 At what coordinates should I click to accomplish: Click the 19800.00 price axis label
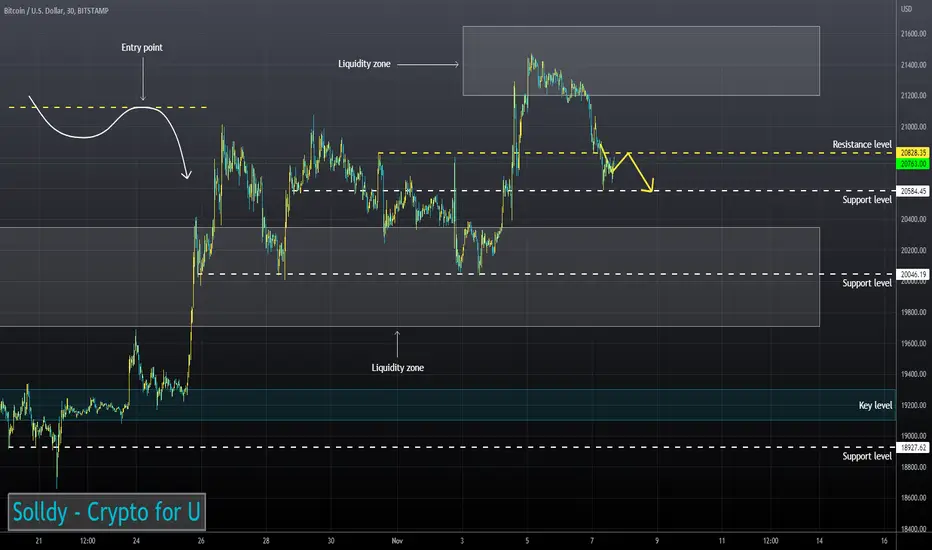pos(913,312)
